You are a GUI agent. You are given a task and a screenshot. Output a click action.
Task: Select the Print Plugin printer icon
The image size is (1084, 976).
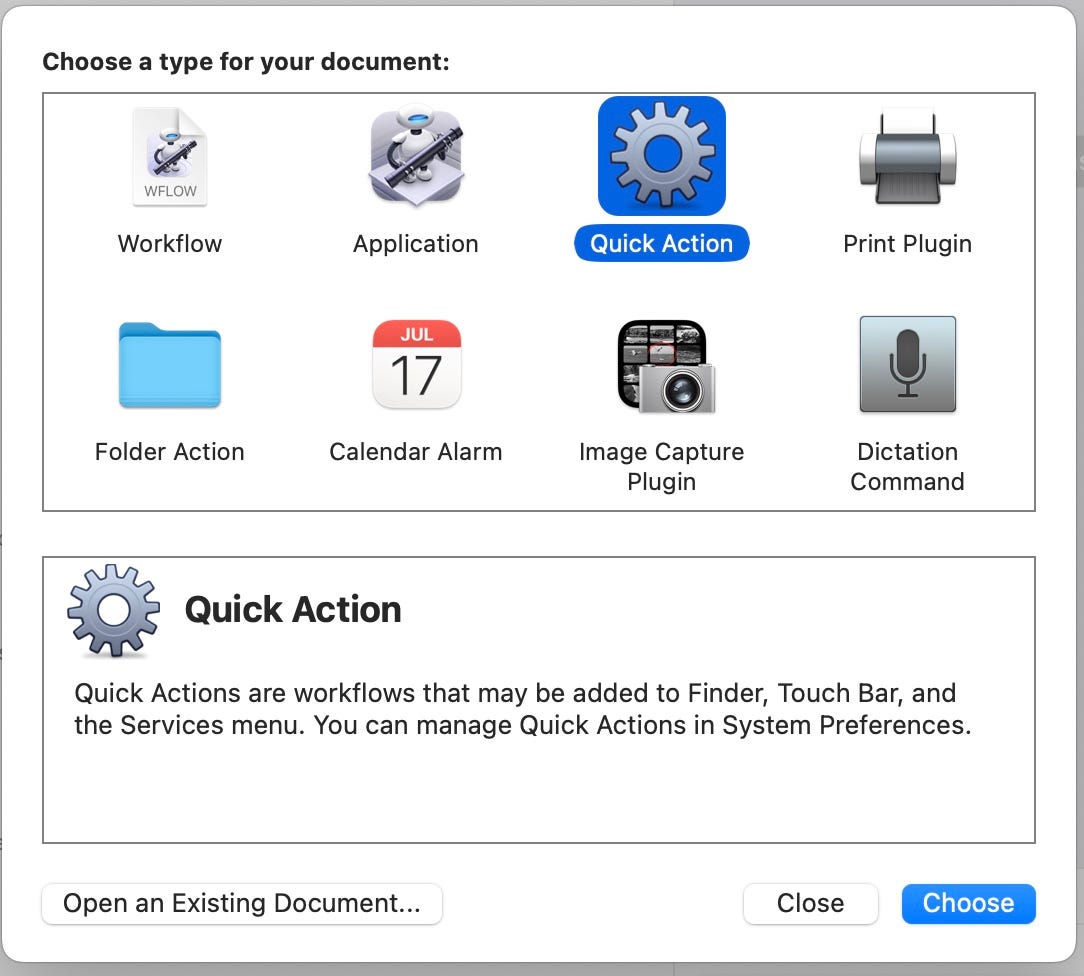[x=907, y=156]
